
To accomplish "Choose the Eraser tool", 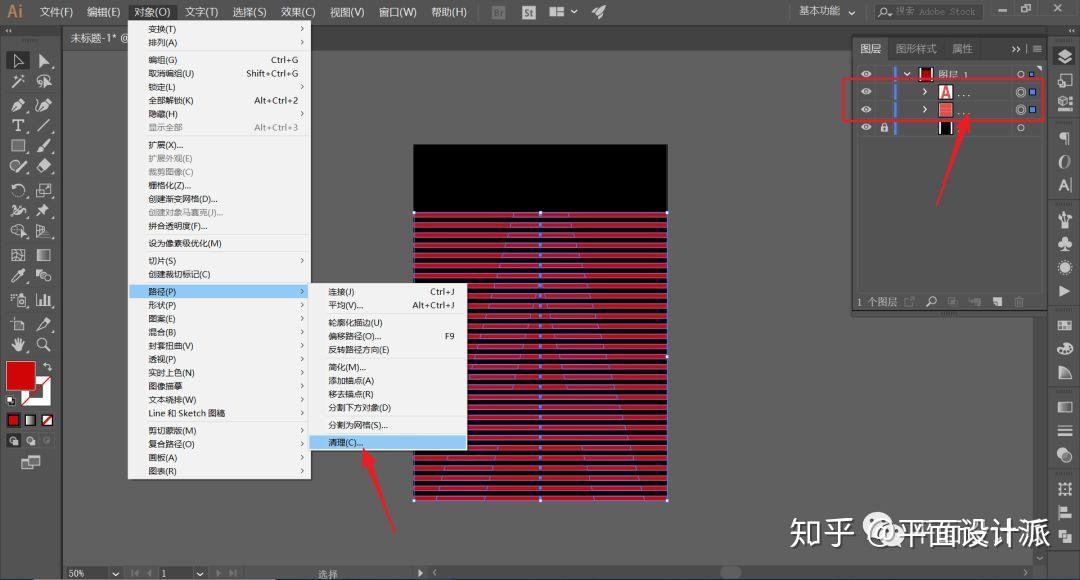I will 43,167.
